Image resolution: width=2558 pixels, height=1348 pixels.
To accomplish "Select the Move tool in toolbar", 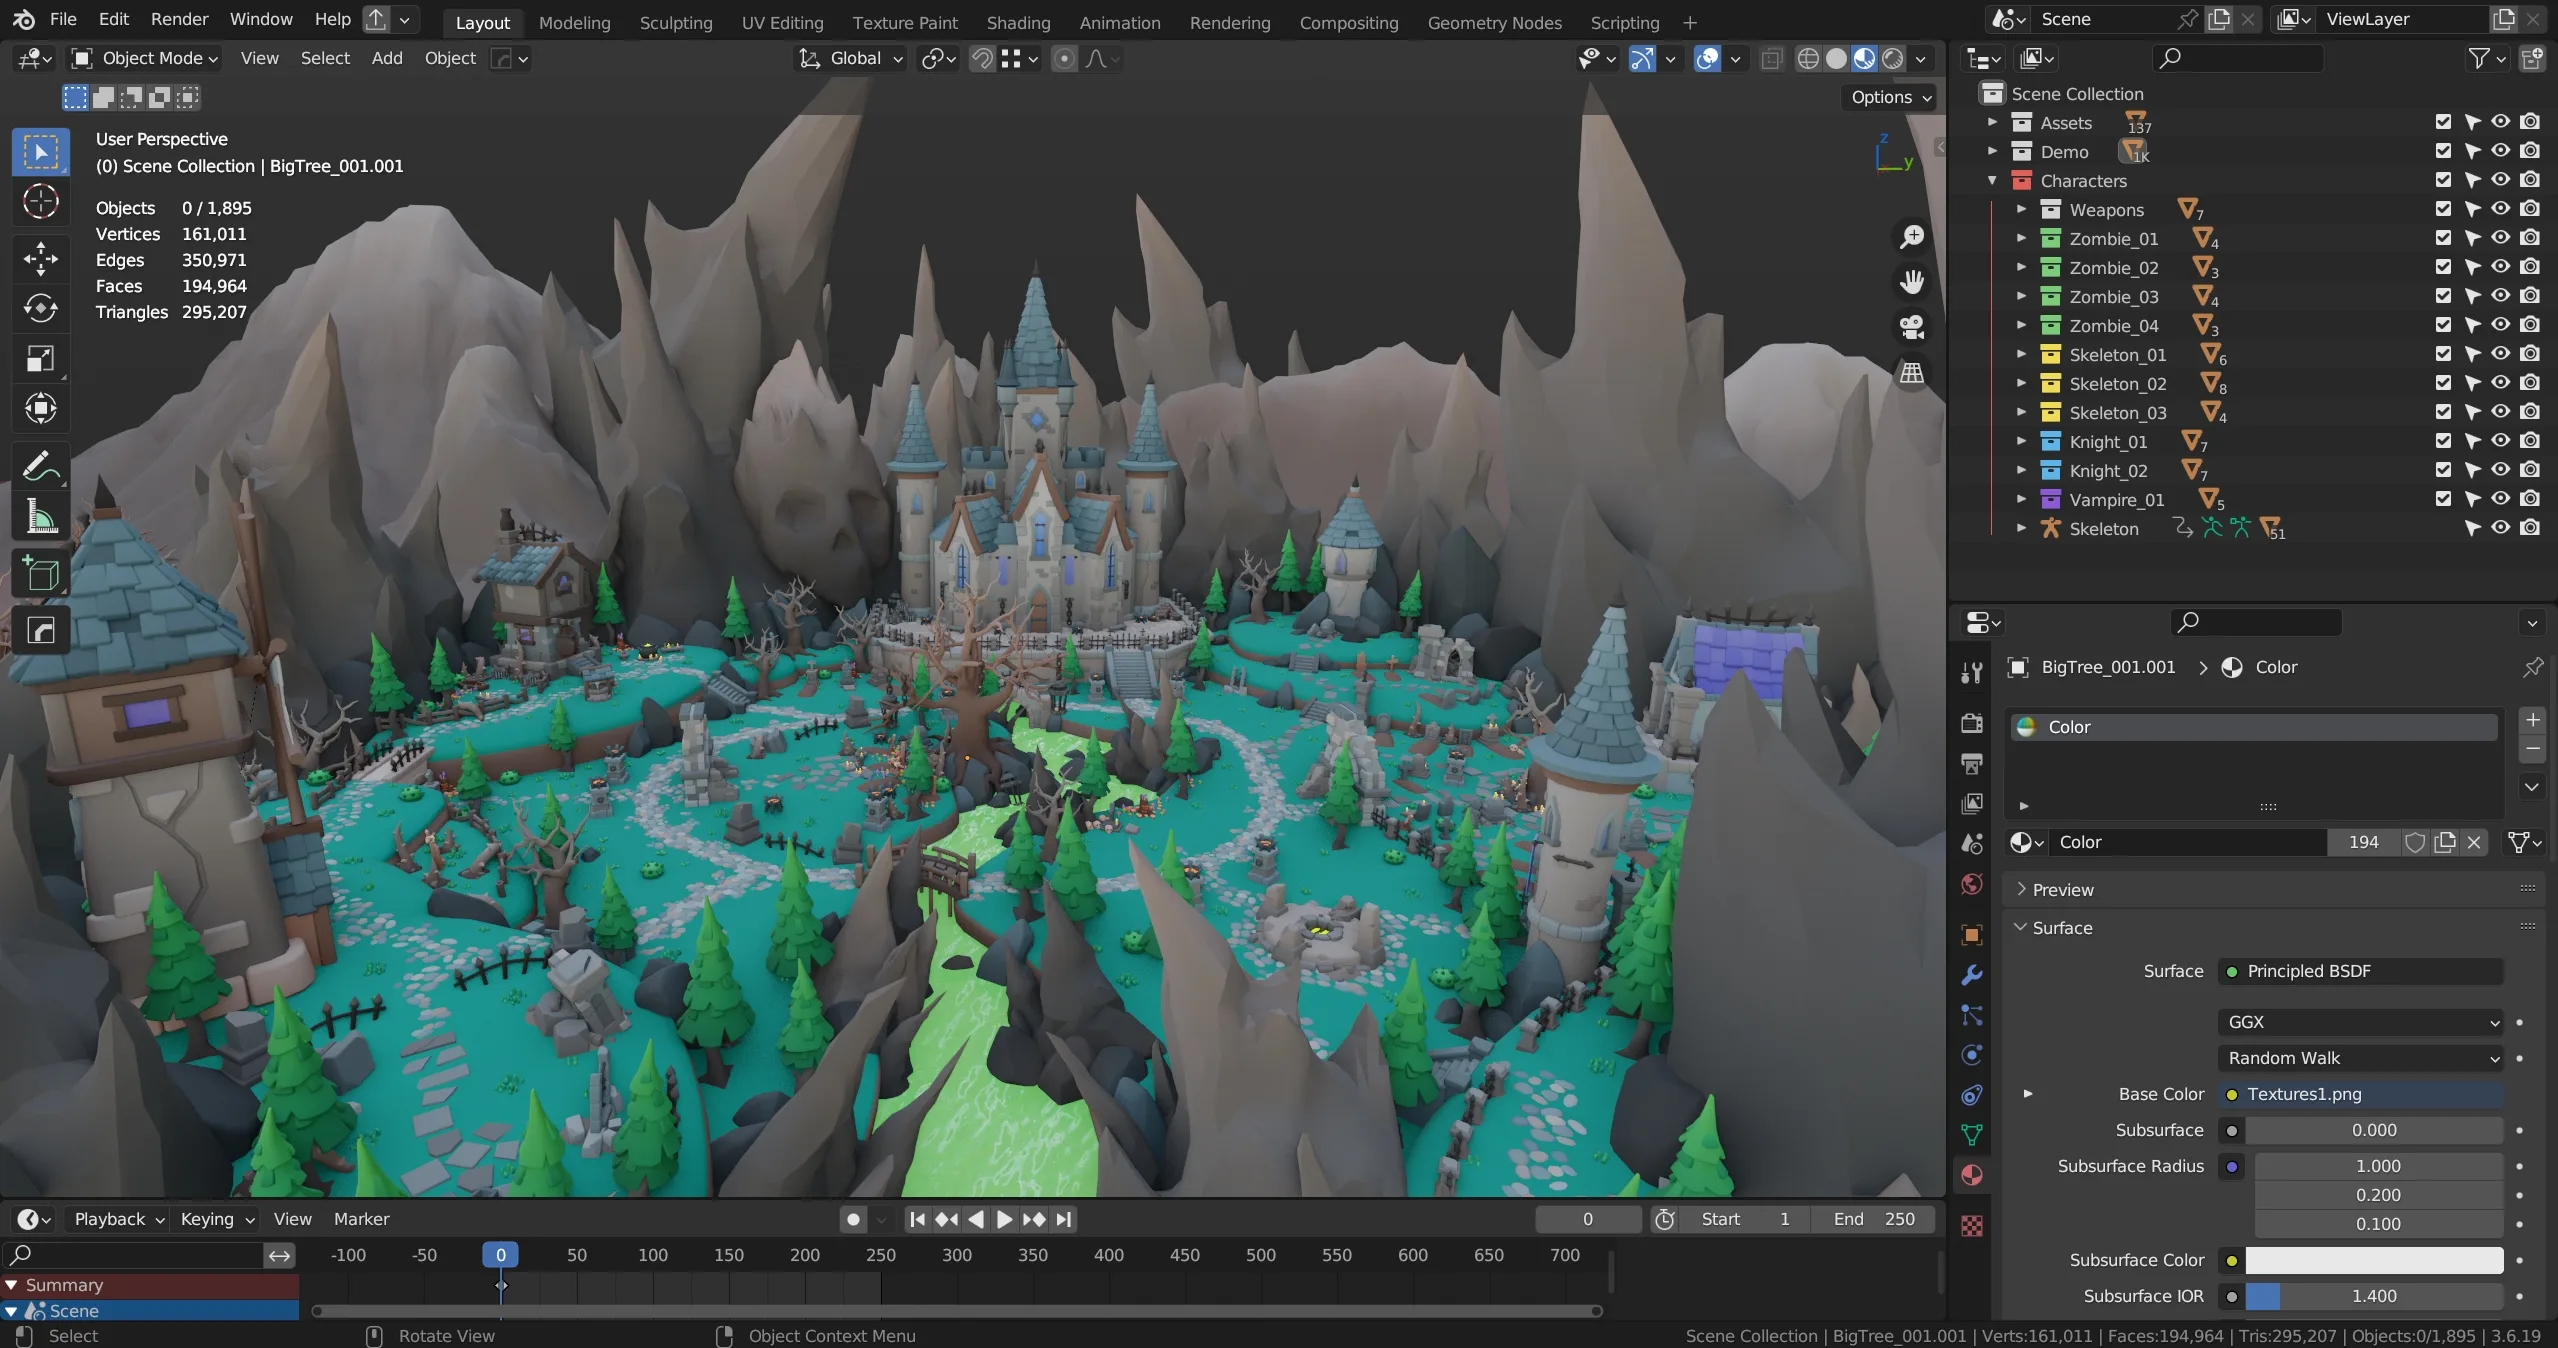I will tap(40, 258).
